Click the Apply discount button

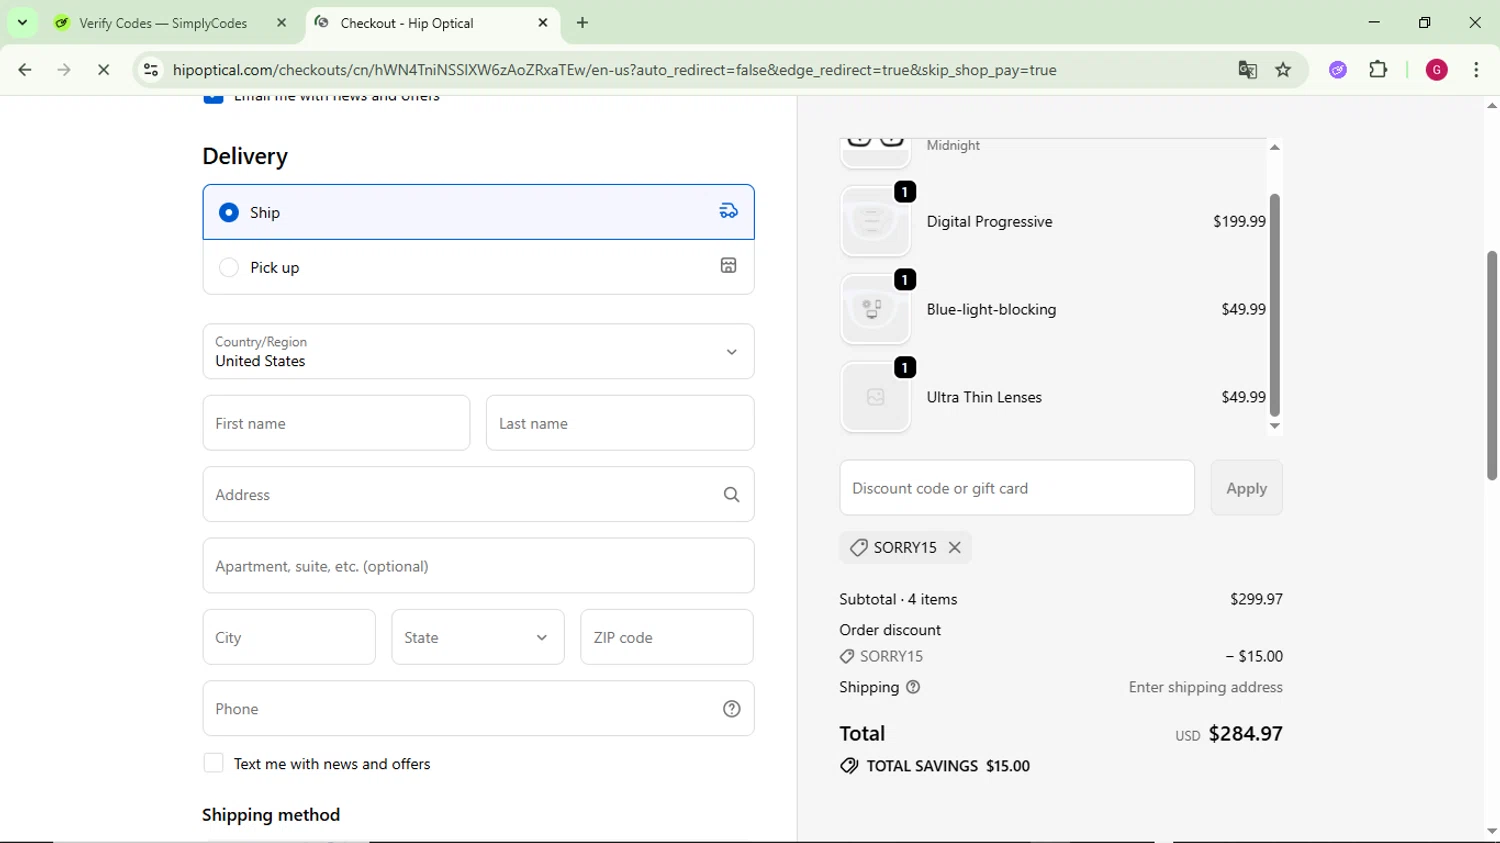click(1246, 488)
